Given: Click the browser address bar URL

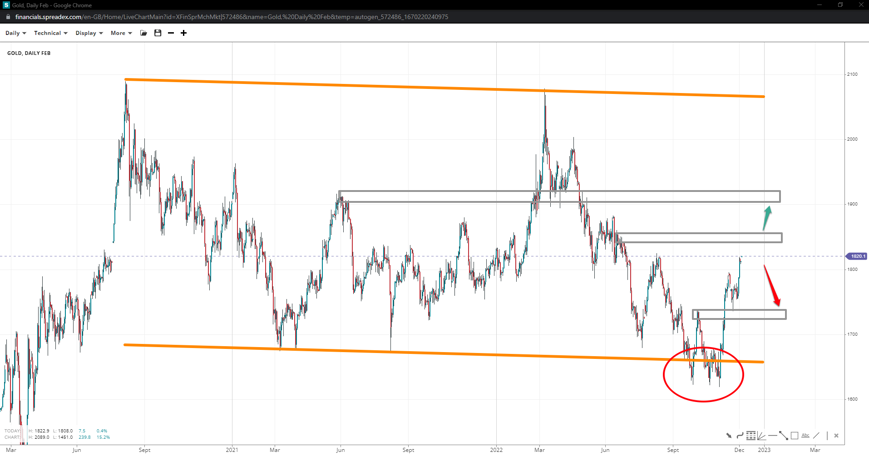Looking at the screenshot, I should point(230,17).
